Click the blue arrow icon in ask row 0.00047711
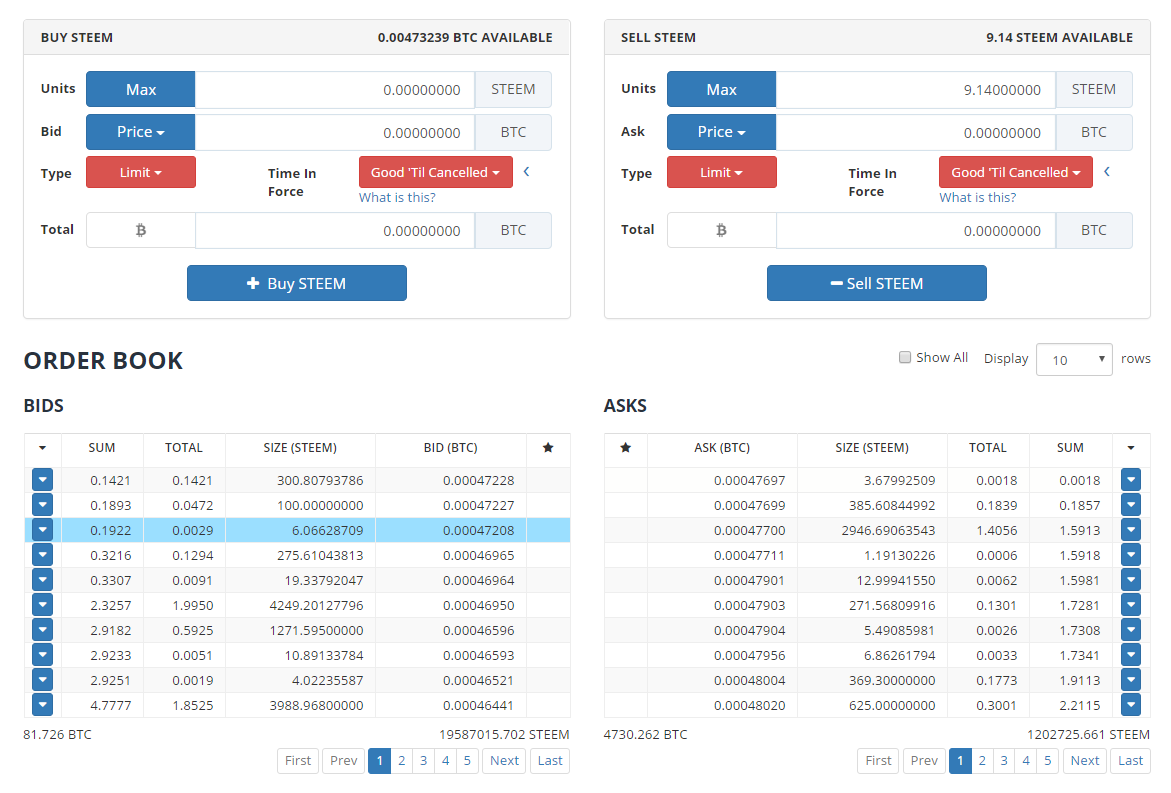Screen dimensions: 1171x793 1131,555
